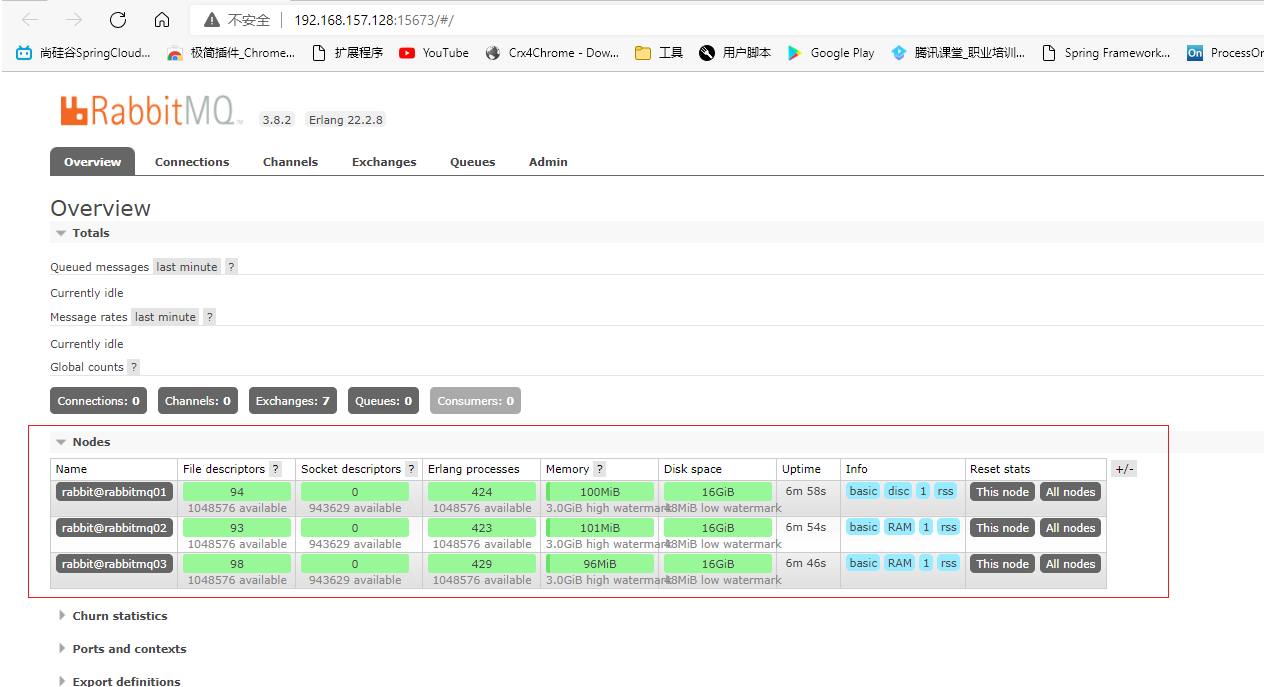The image size is (1264, 687).
Task: Click the insecure site warning icon
Action: (x=211, y=20)
